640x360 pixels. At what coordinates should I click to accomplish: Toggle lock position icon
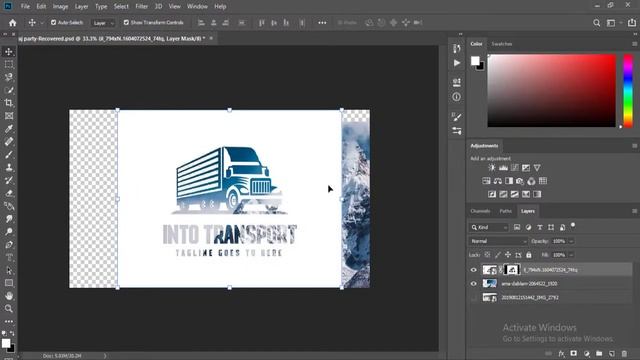[508, 255]
